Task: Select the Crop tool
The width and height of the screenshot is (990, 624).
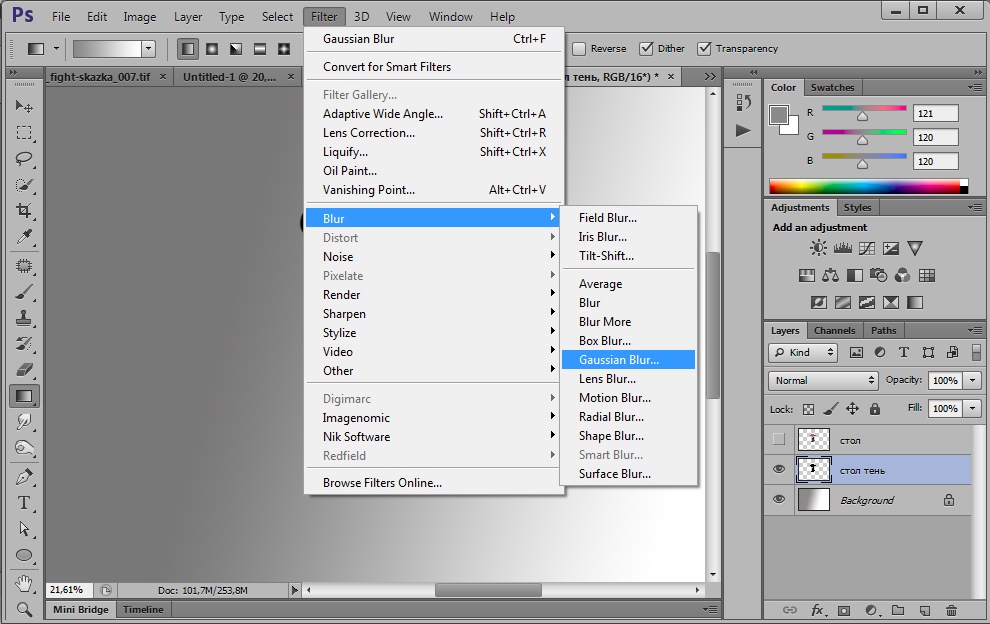Action: tap(24, 211)
